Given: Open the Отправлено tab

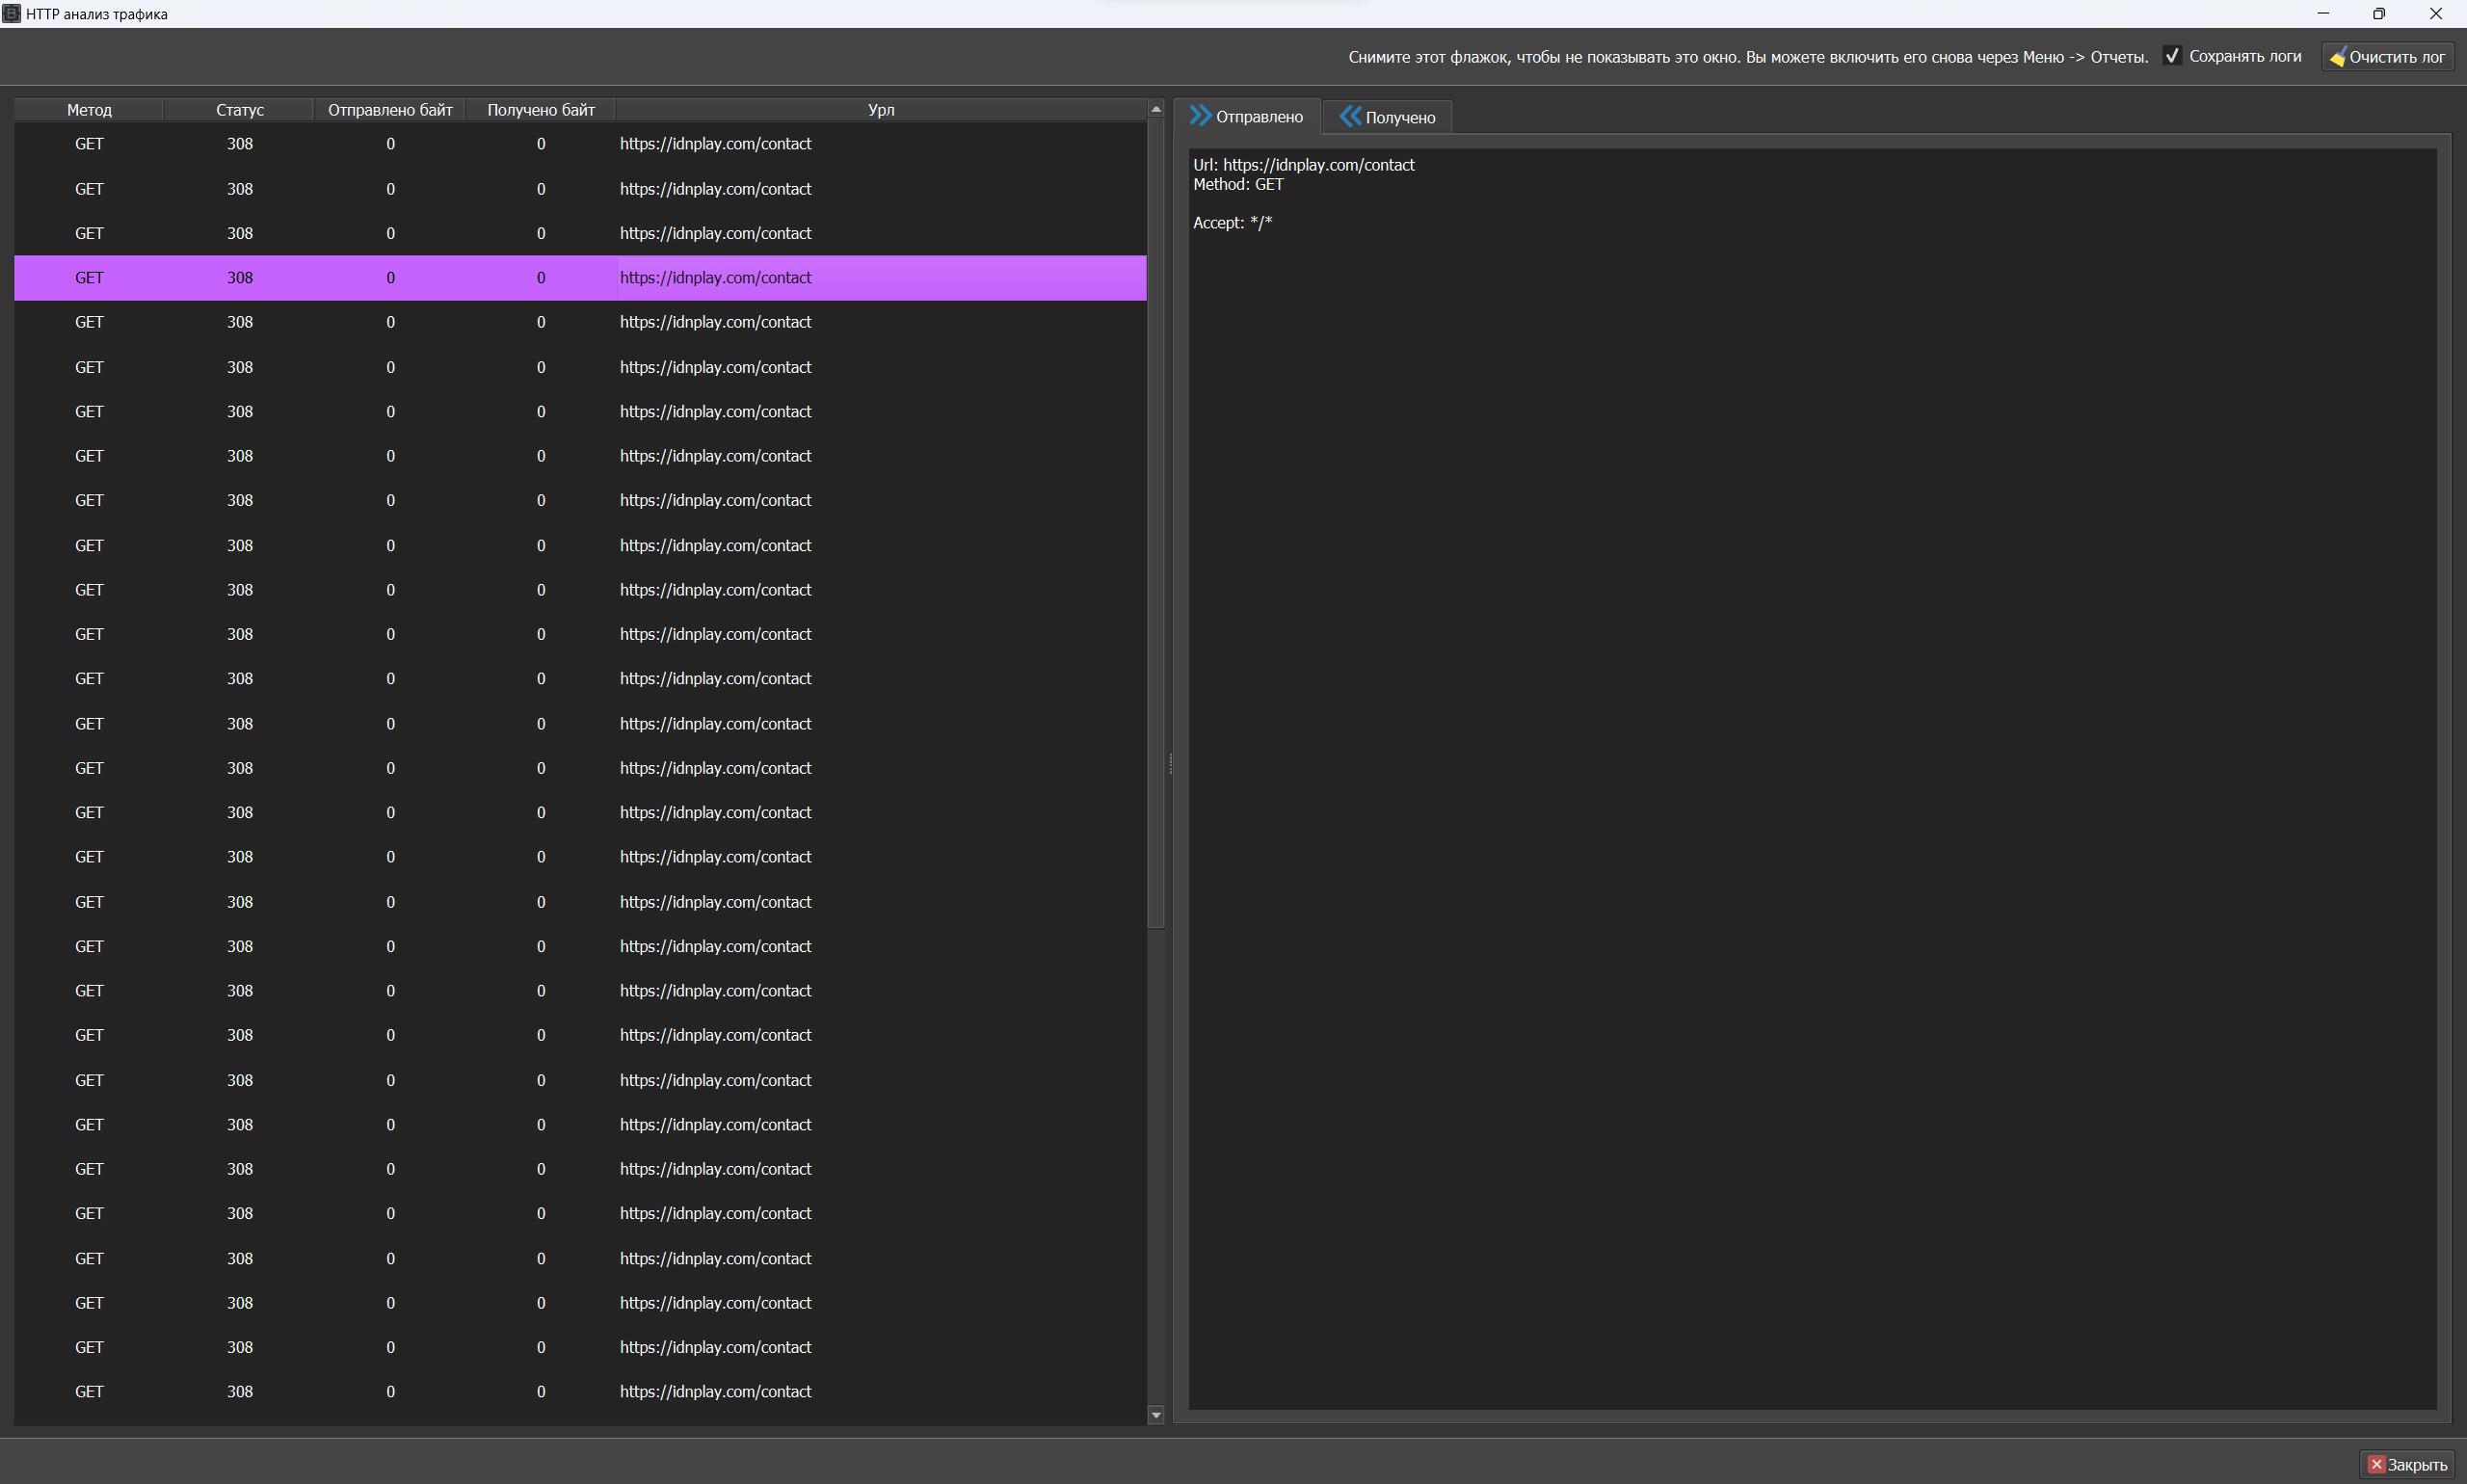Looking at the screenshot, I should pos(1258,117).
